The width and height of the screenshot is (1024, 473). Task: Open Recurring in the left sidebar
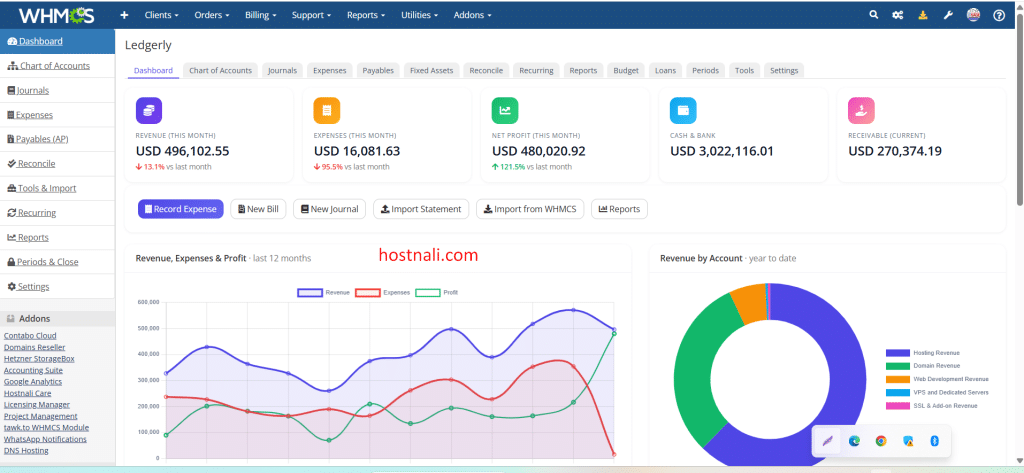(x=57, y=212)
